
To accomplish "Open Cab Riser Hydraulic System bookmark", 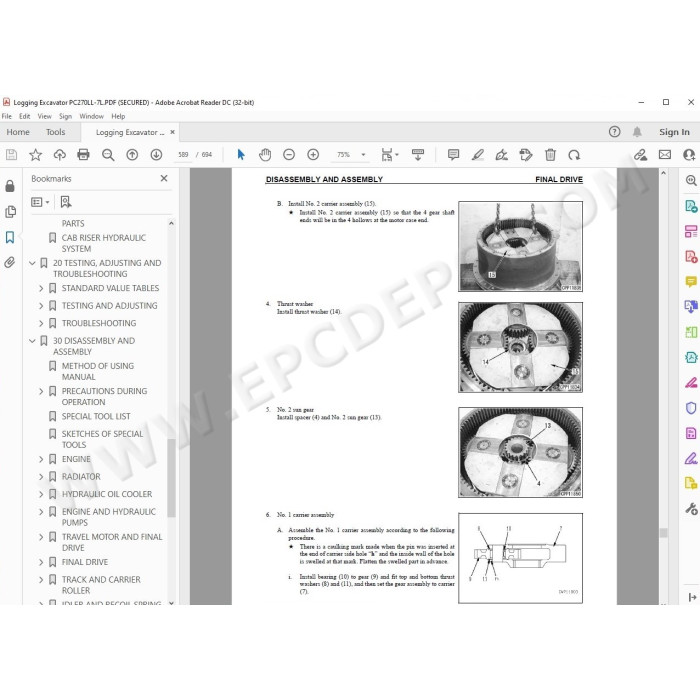I will point(104,243).
